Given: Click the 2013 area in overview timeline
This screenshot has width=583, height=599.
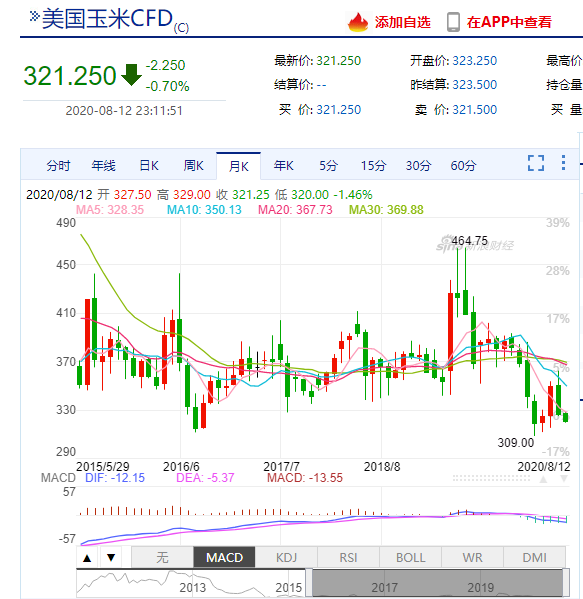Looking at the screenshot, I should click(193, 587).
